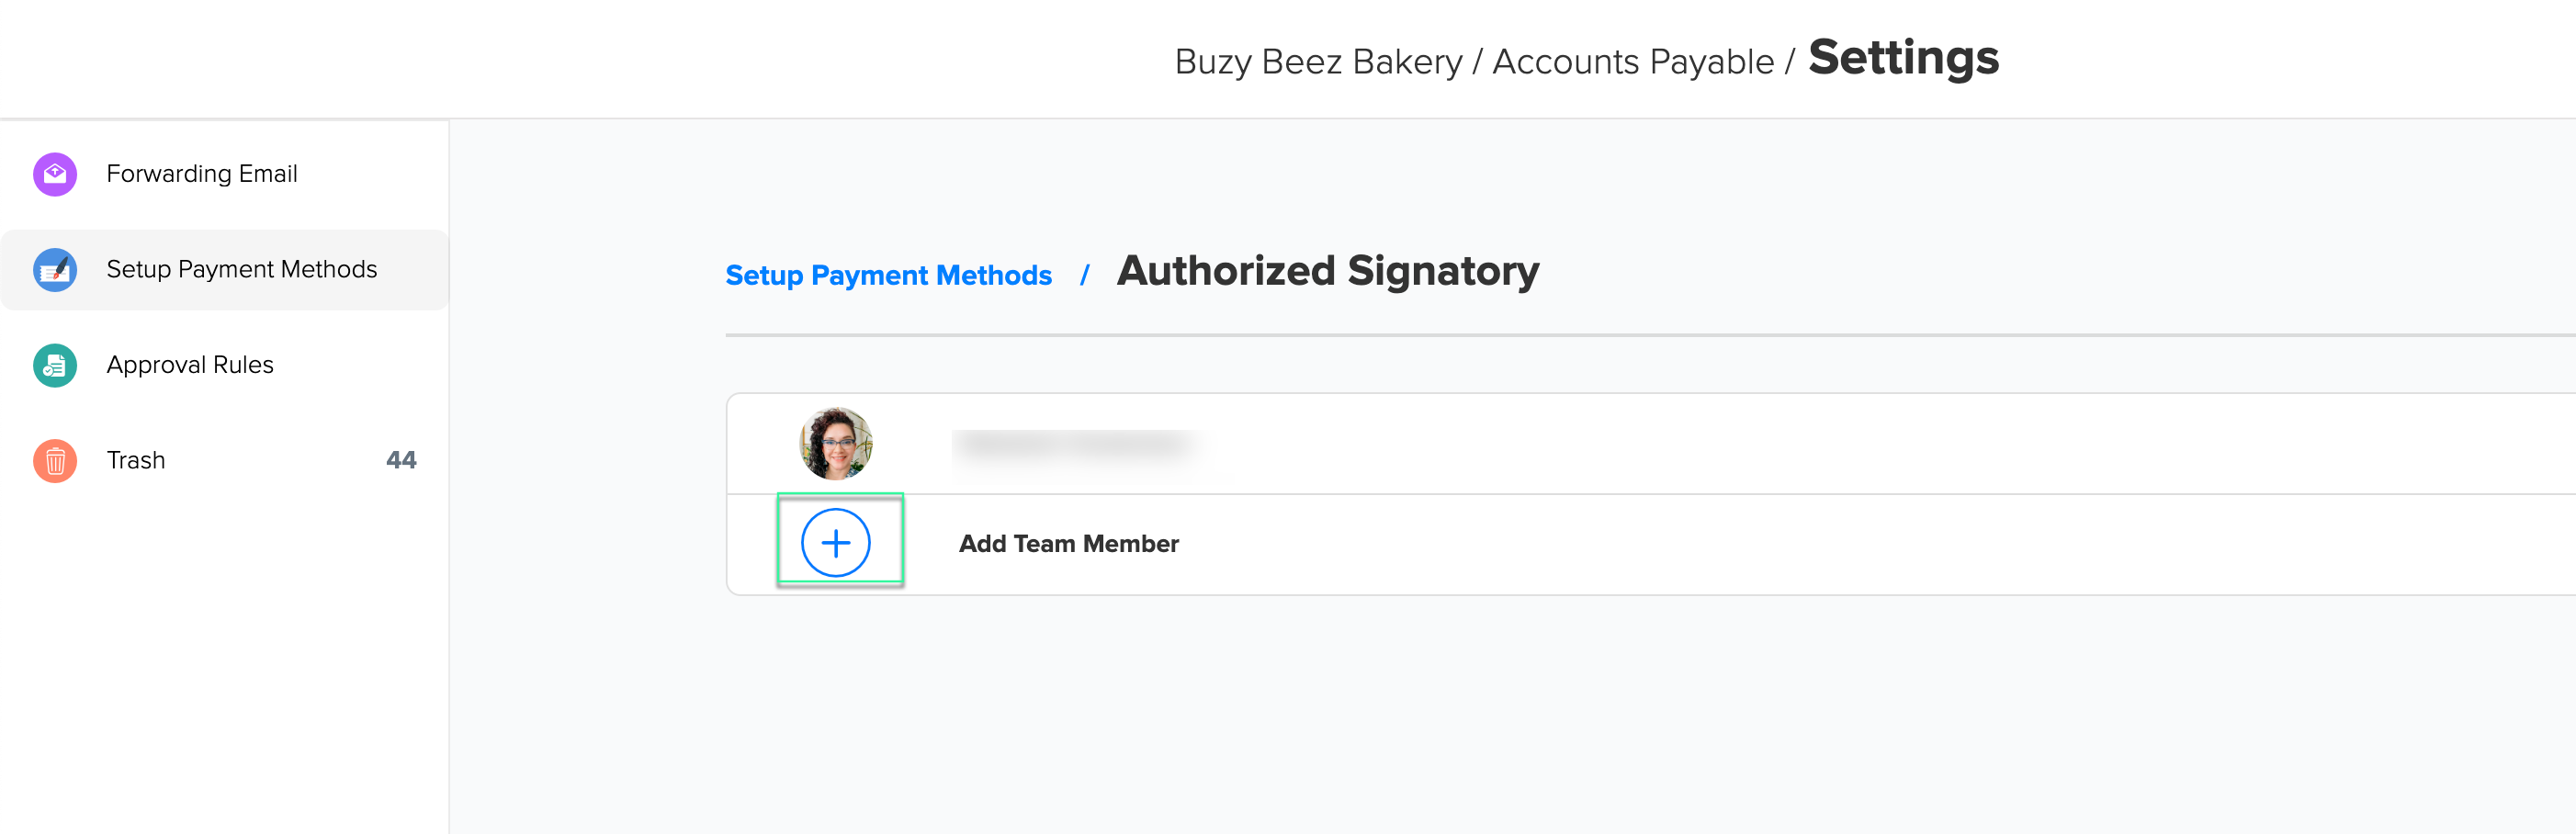Click the teal Approval Rules document icon
Screen dimensions: 2576x834
[54, 364]
